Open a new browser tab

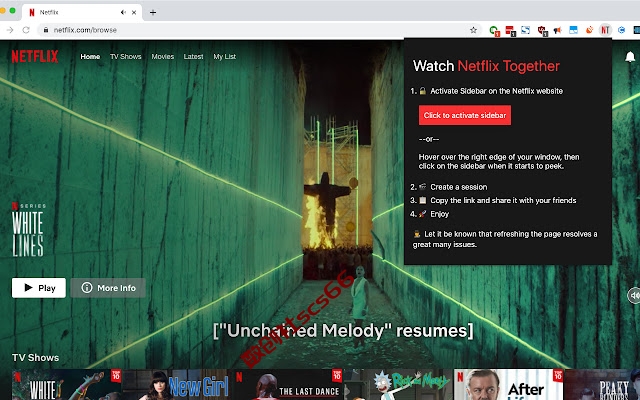click(x=153, y=12)
